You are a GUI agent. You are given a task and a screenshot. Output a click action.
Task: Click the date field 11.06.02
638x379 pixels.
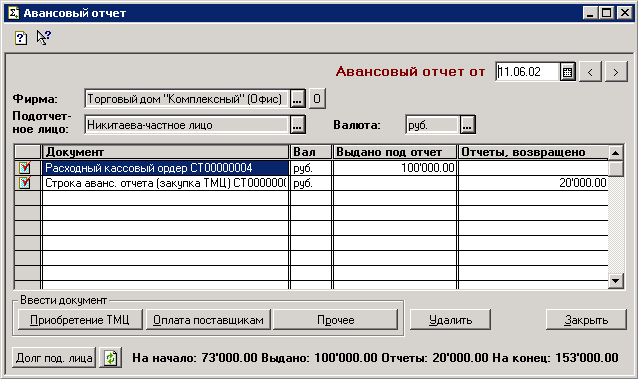pos(528,72)
